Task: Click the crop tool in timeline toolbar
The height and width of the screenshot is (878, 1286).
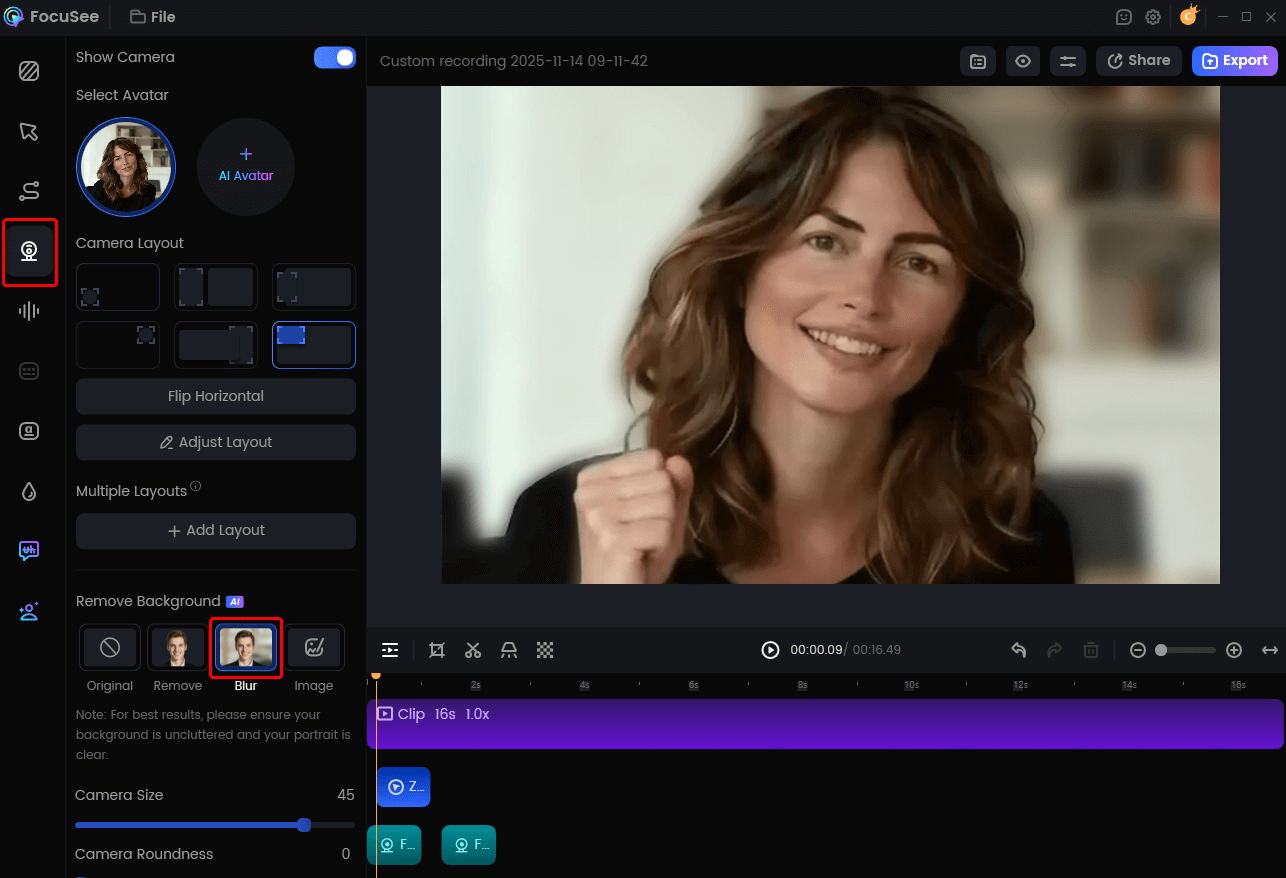Action: [x=437, y=650]
